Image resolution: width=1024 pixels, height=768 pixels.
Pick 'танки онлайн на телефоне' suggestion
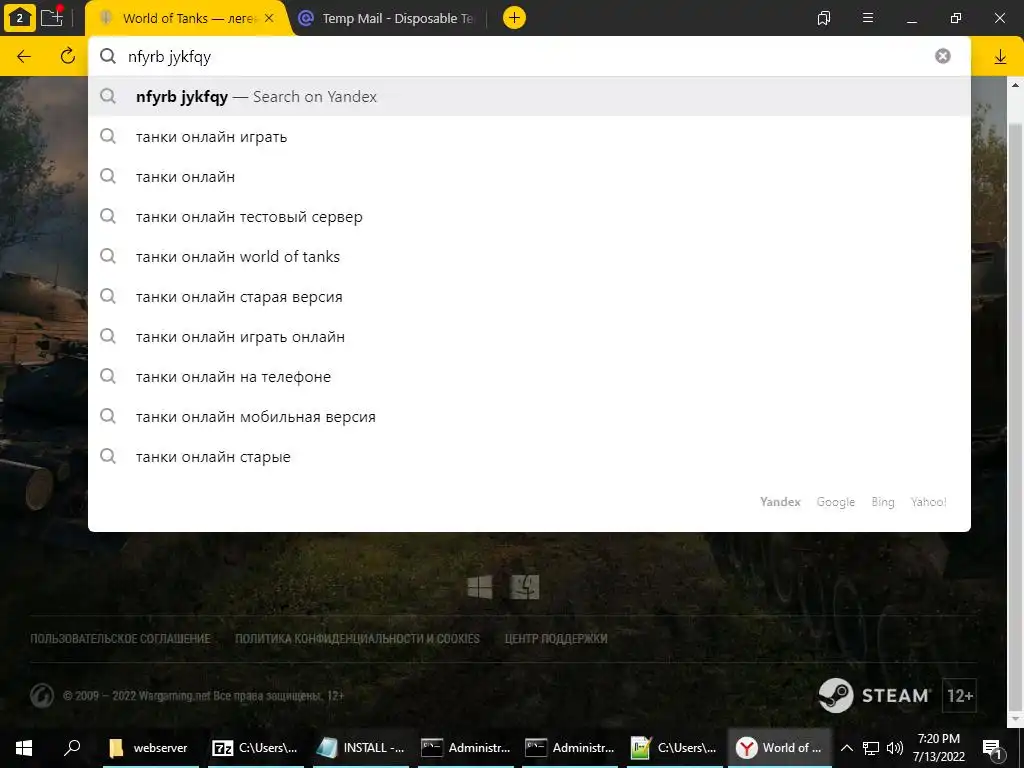tap(529, 376)
